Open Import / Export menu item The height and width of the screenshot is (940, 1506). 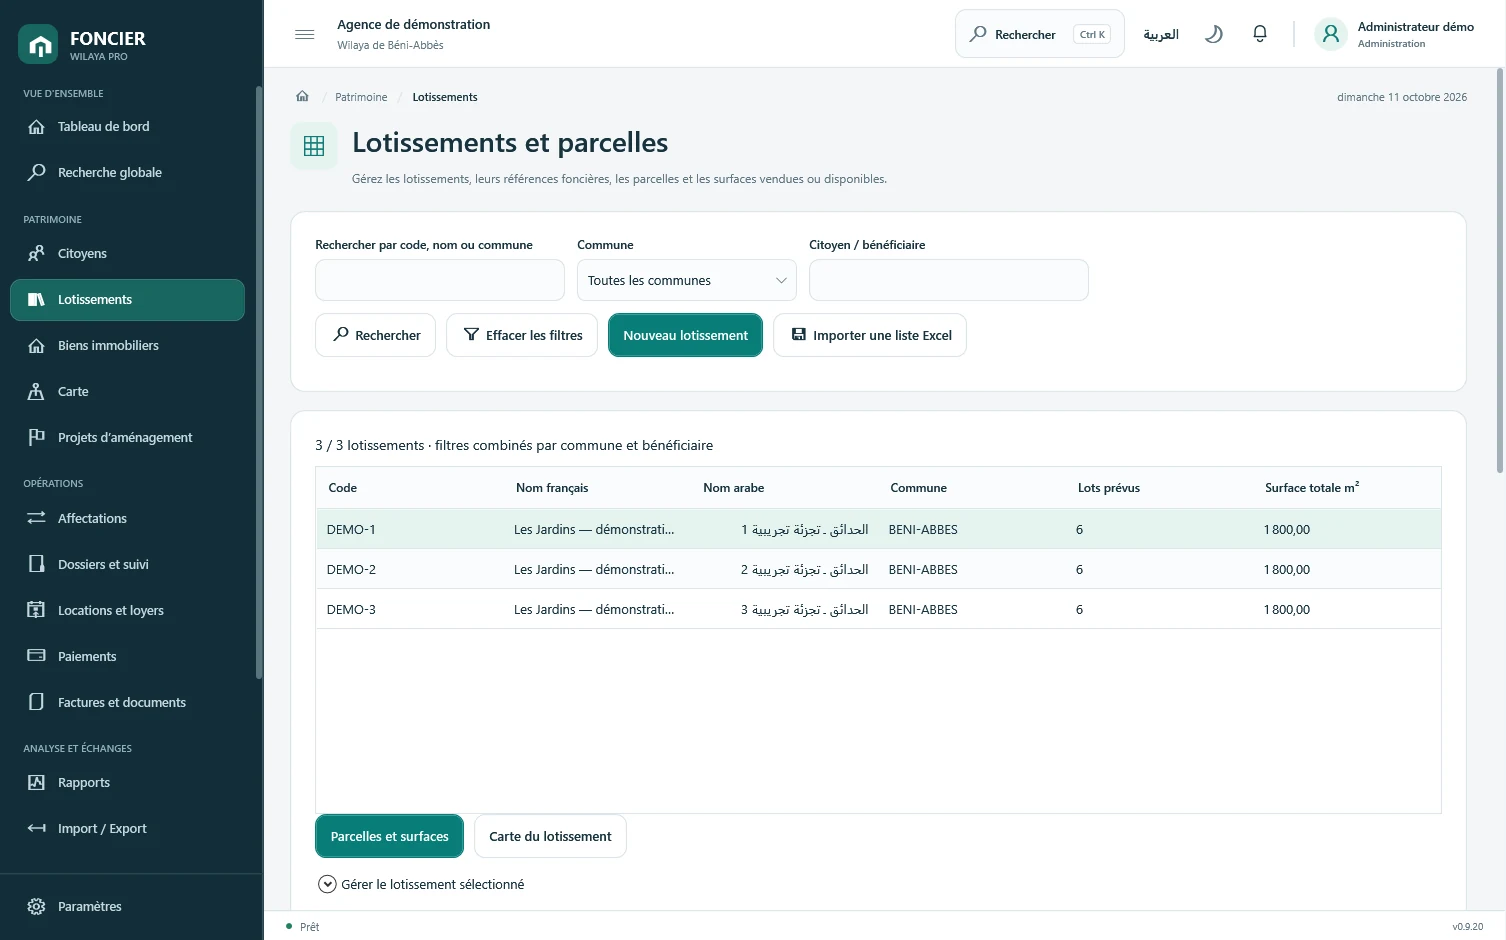tap(127, 828)
